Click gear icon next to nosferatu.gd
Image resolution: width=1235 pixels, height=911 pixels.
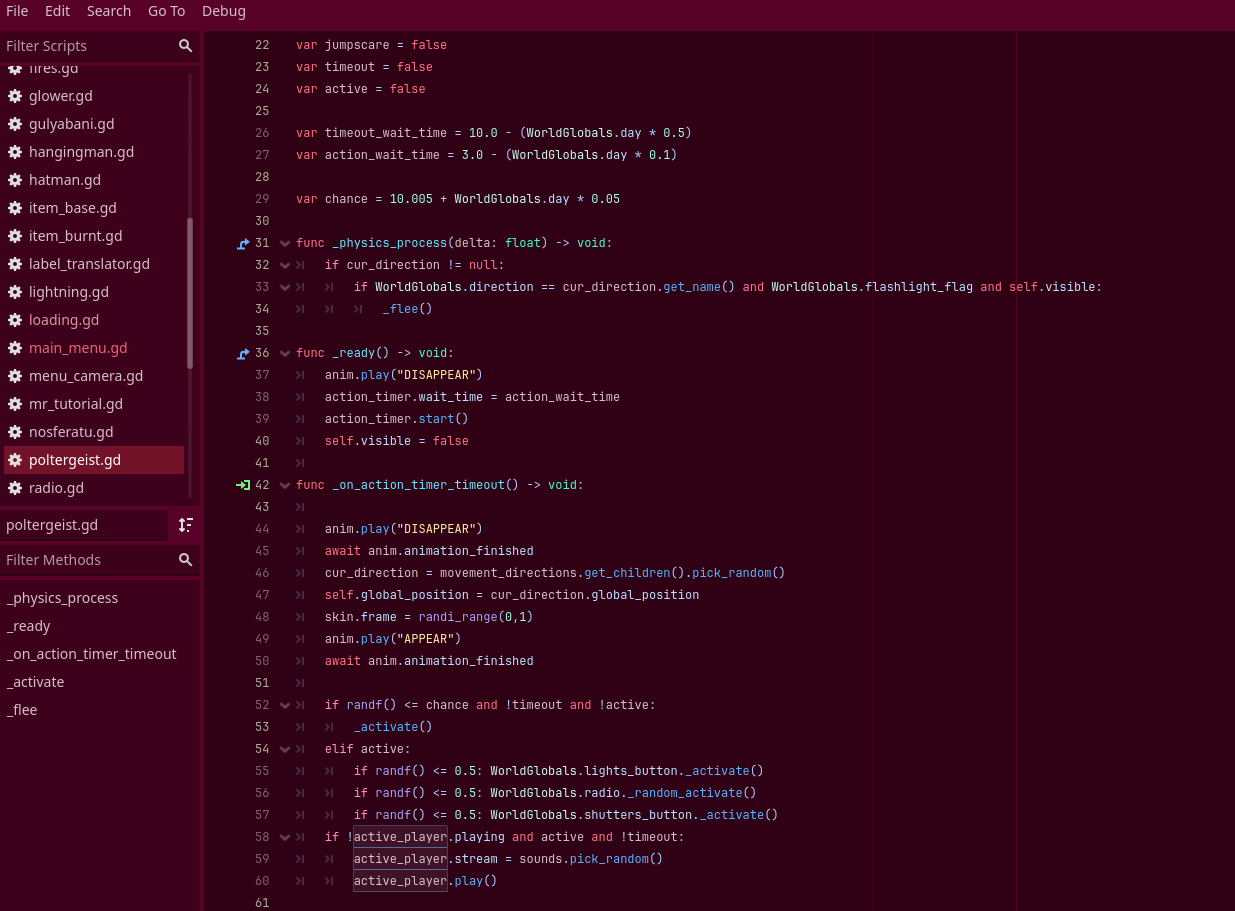pyautogui.click(x=15, y=432)
